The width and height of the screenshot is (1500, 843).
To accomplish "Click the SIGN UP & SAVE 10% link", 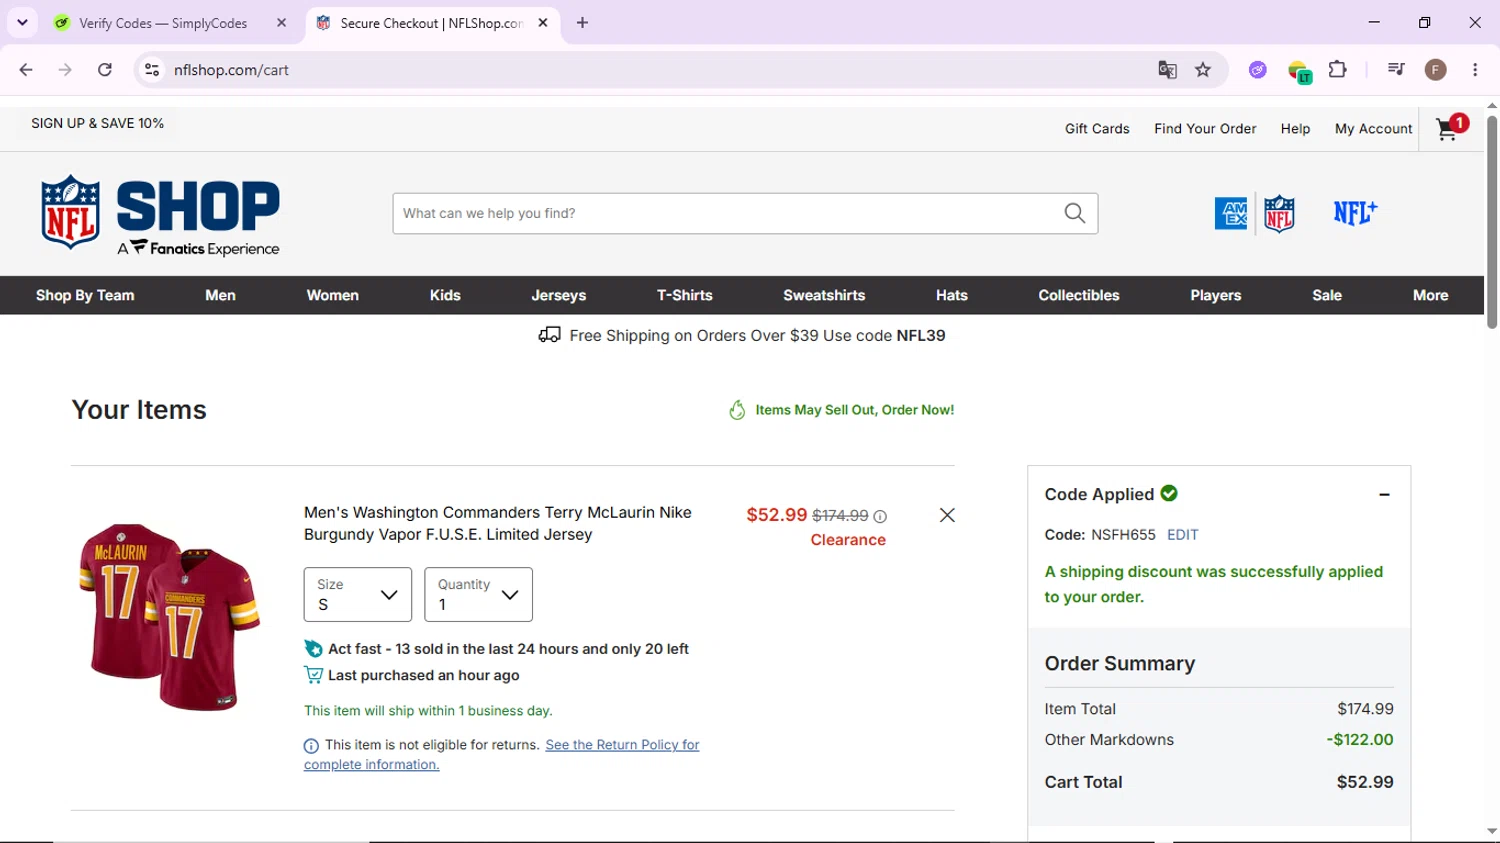I will (98, 123).
